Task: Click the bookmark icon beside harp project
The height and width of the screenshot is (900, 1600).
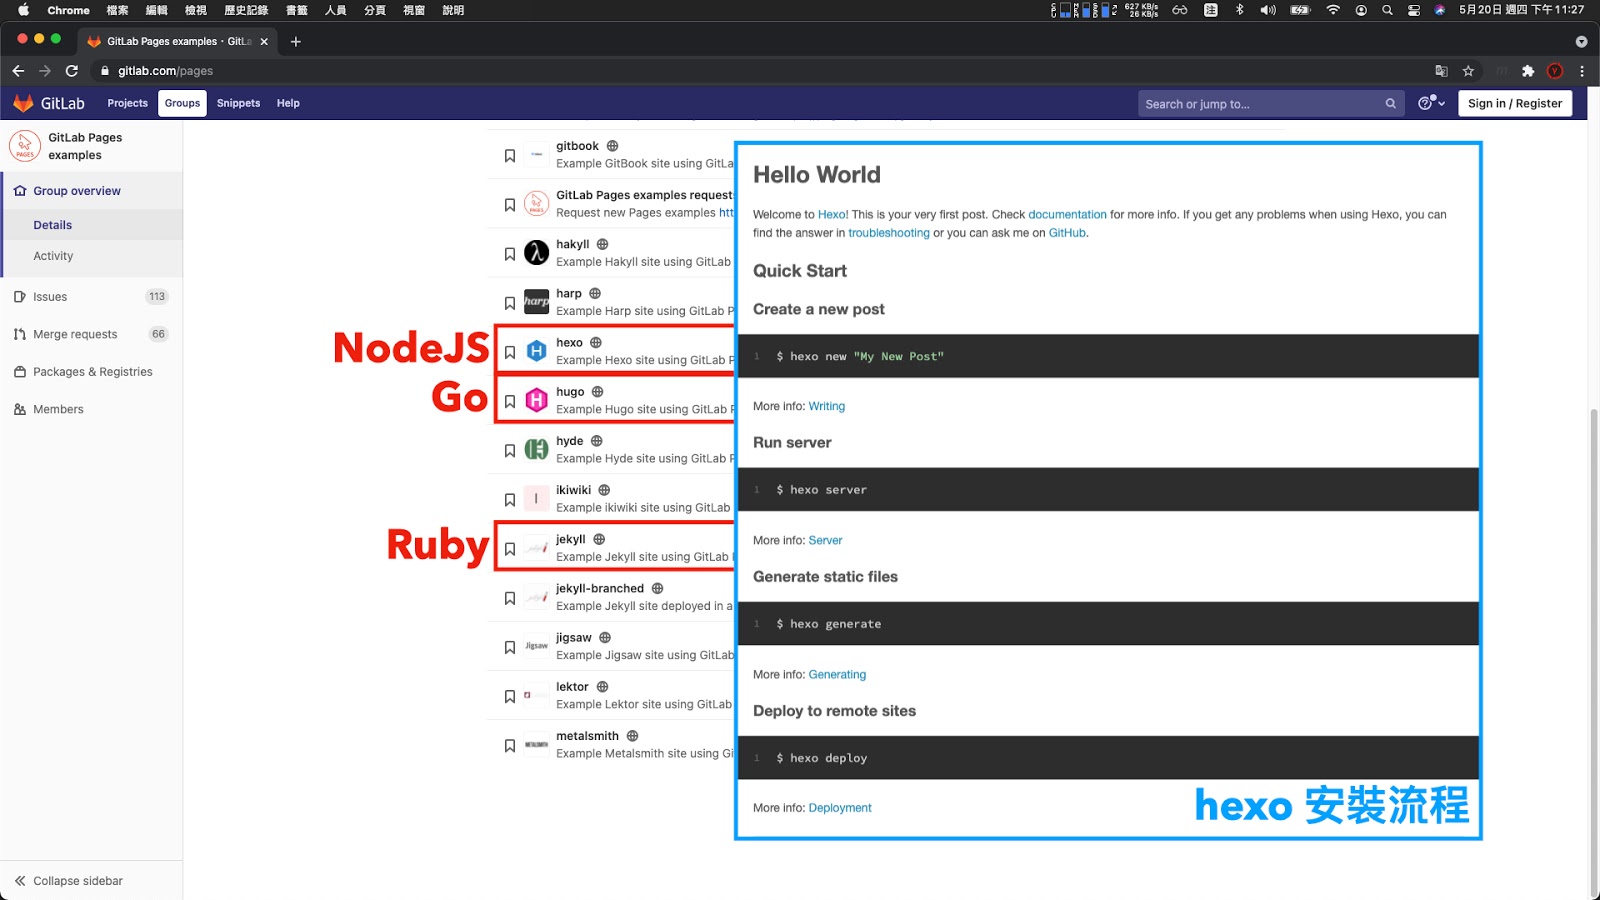Action: (x=510, y=303)
